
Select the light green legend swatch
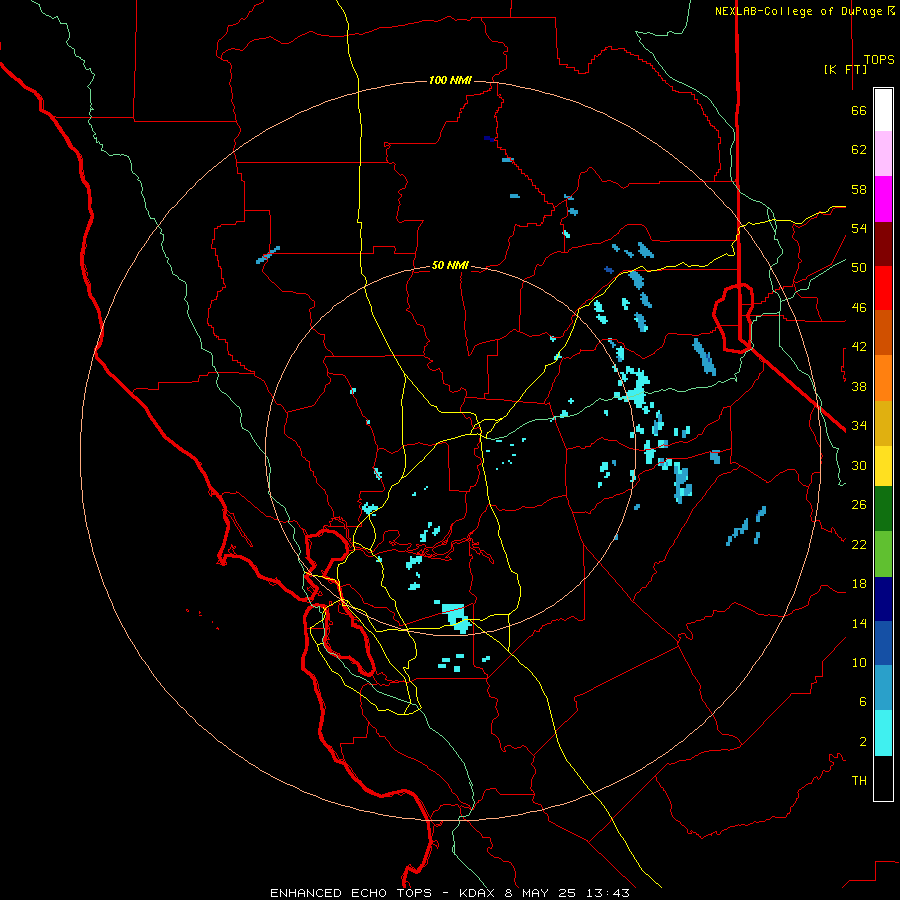[x=883, y=554]
